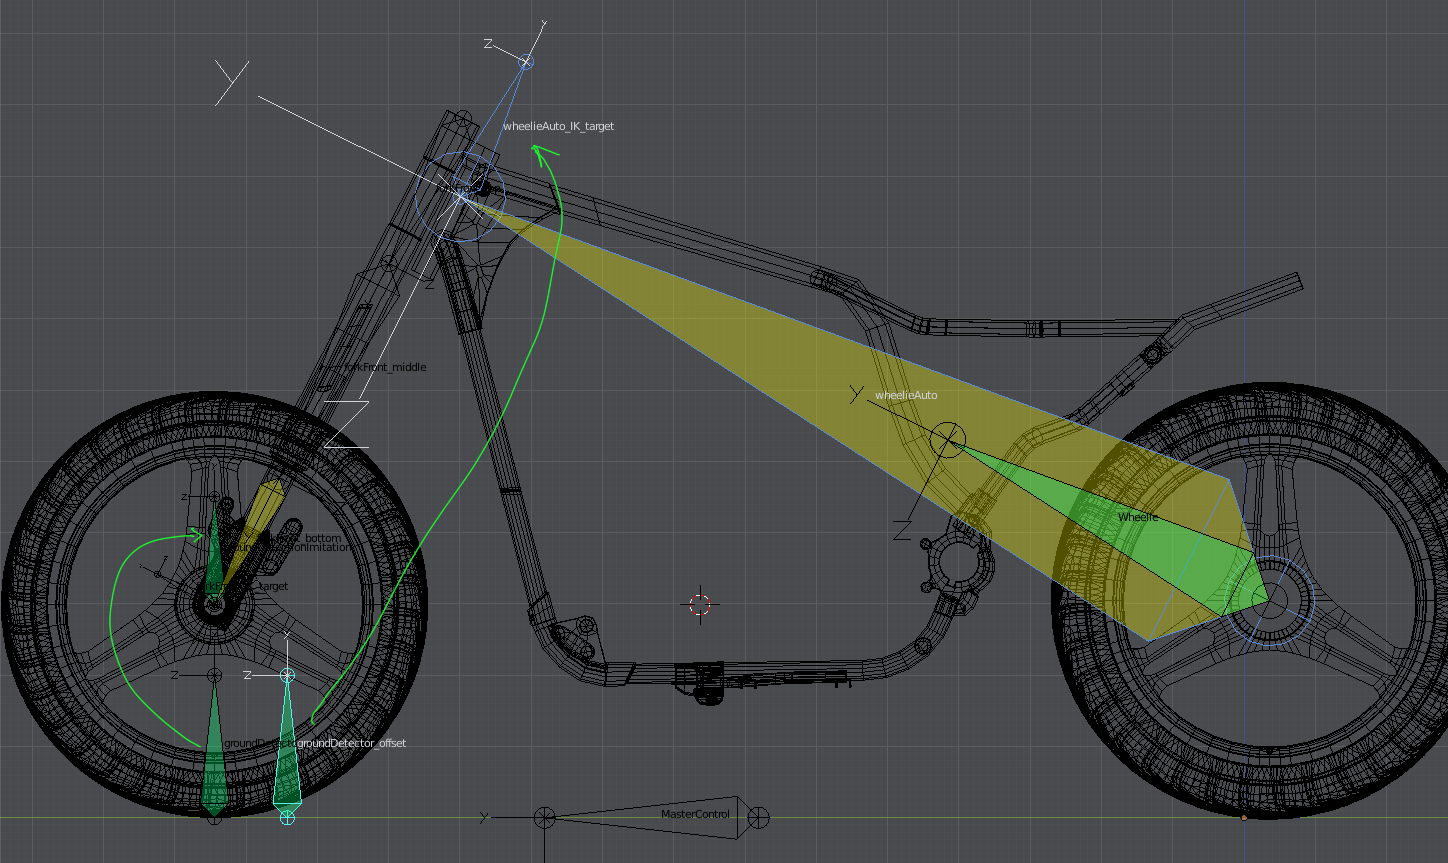This screenshot has width=1448, height=863.
Task: Click the rear wheel hub circle
Action: point(1268,600)
